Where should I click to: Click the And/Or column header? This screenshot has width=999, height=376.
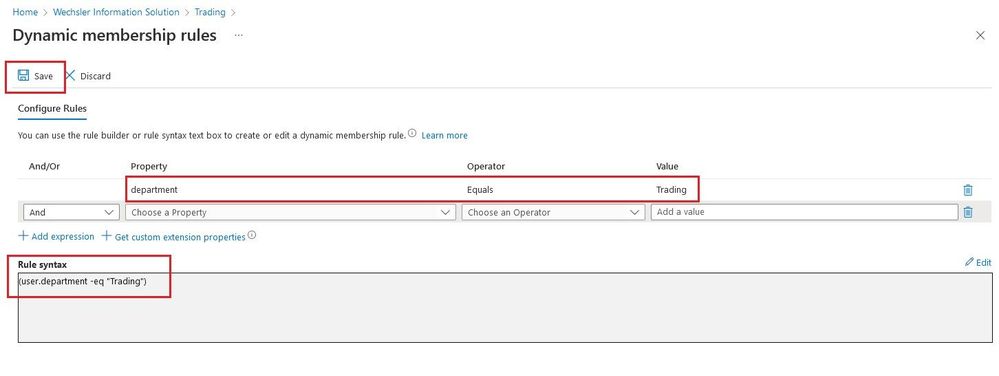(x=44, y=166)
